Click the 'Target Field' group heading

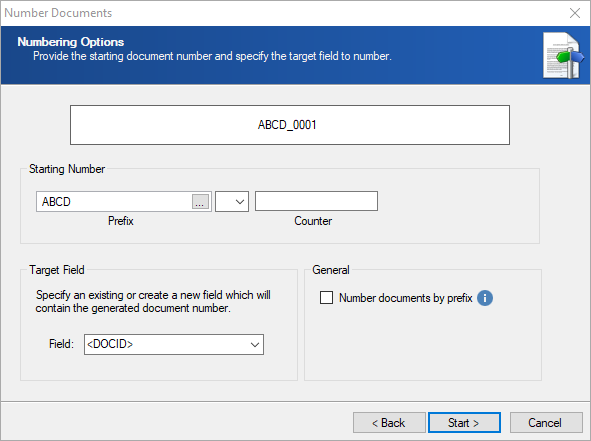tap(57, 270)
